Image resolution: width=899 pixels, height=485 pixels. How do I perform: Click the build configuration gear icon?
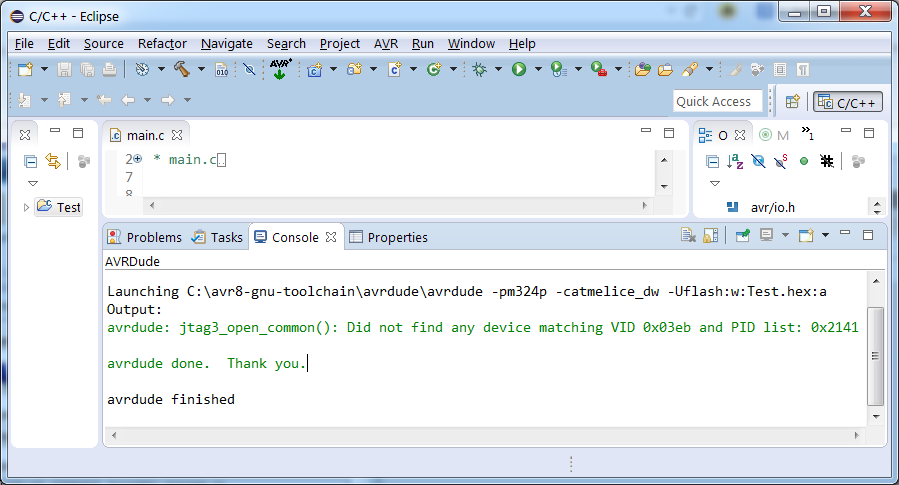(x=142, y=69)
